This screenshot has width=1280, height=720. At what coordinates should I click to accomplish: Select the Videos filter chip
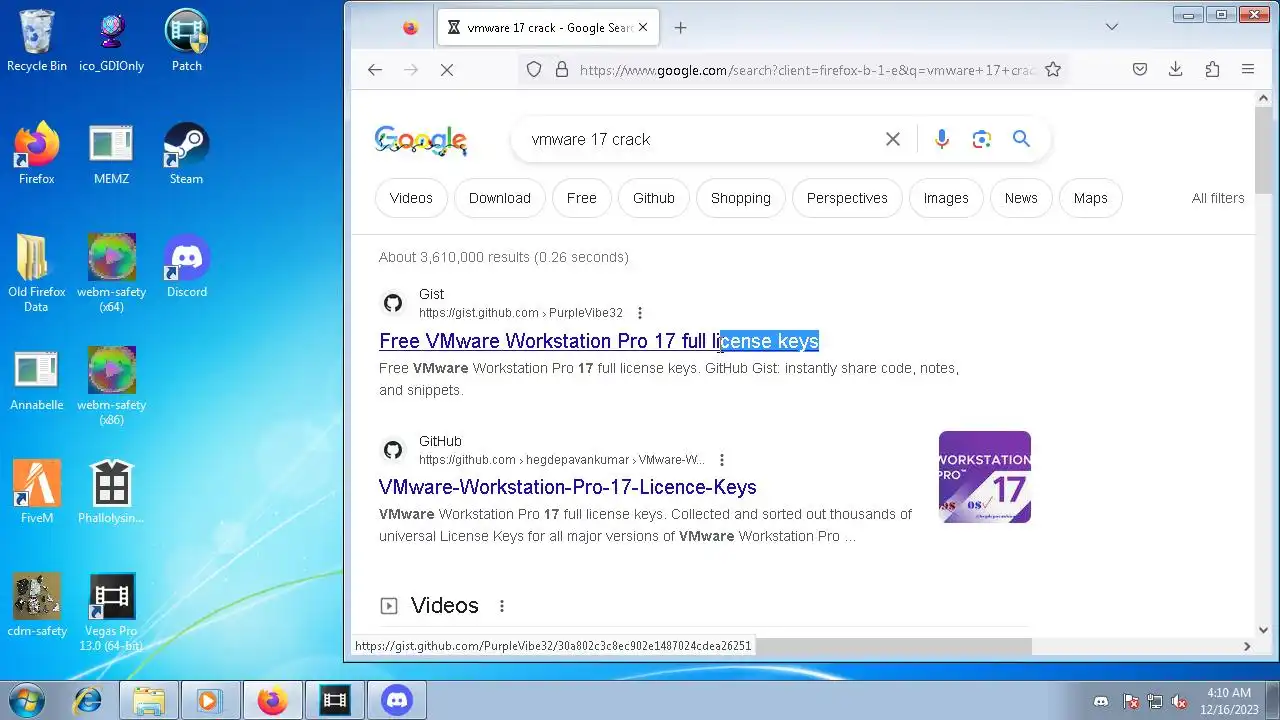pyautogui.click(x=411, y=198)
